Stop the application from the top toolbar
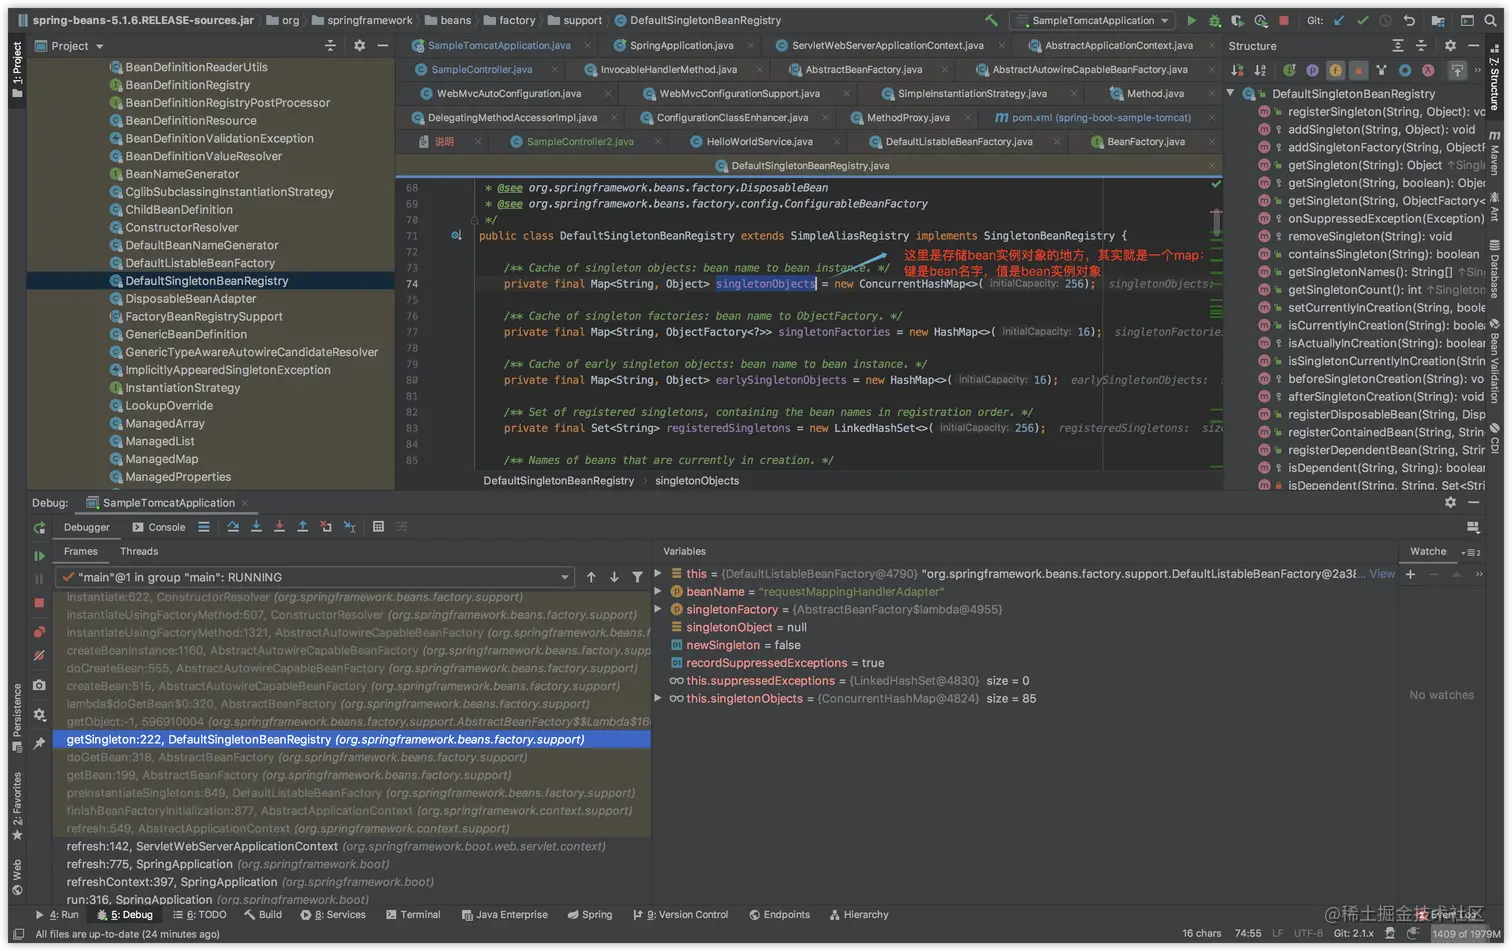1512x951 pixels. (1284, 20)
